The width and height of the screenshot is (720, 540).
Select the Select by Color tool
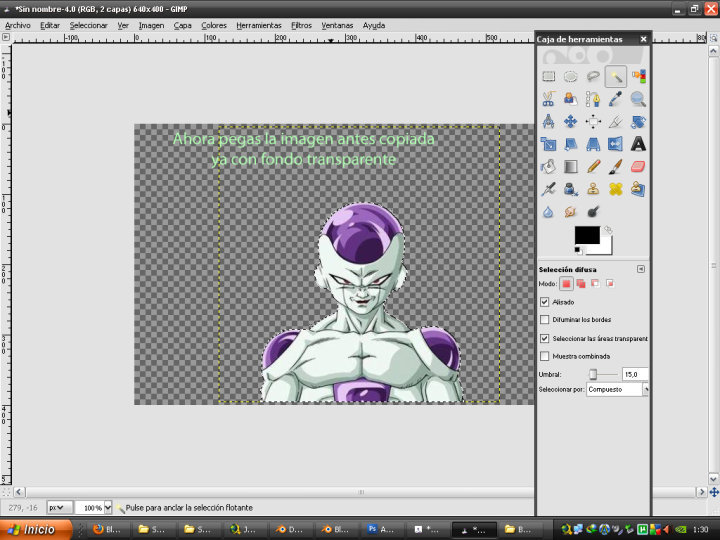point(638,76)
